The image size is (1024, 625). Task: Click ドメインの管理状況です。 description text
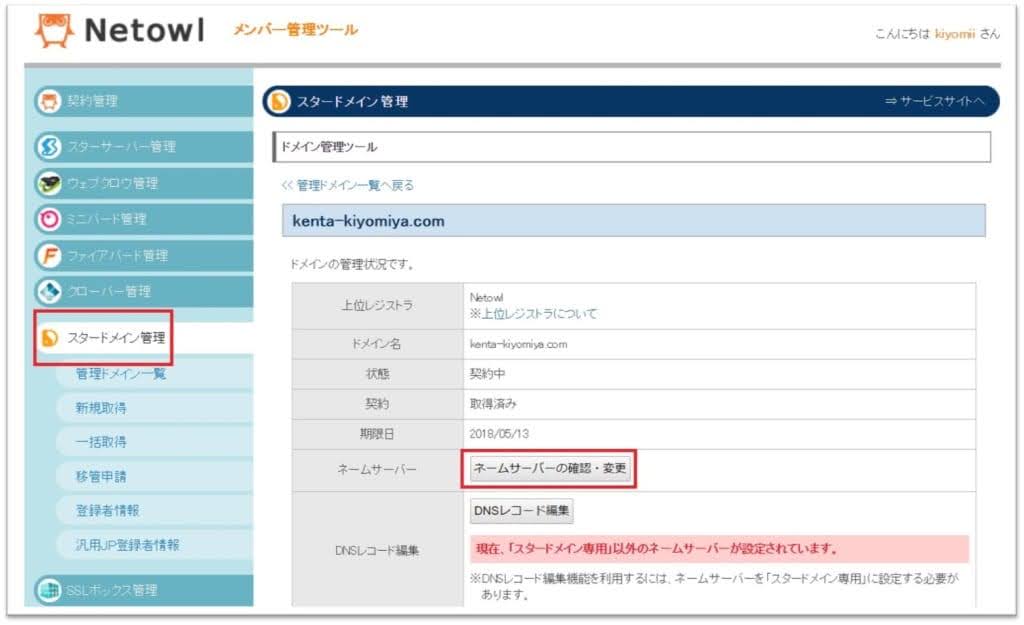click(x=351, y=264)
